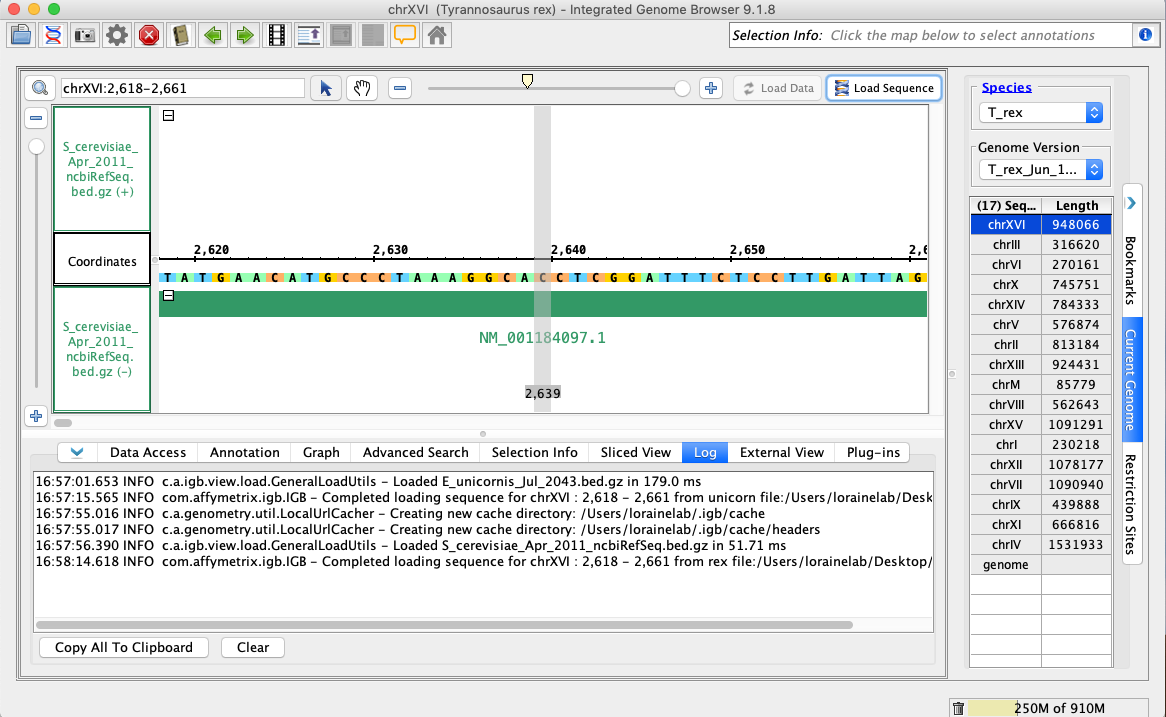
Task: Go back using the green left arrow
Action: [213, 35]
